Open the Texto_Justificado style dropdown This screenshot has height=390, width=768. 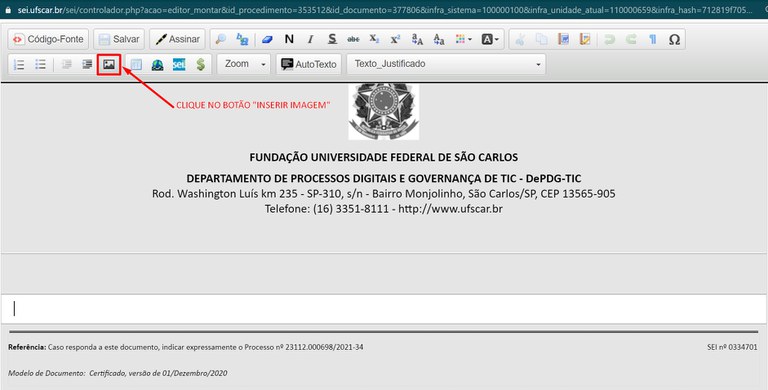[446, 64]
